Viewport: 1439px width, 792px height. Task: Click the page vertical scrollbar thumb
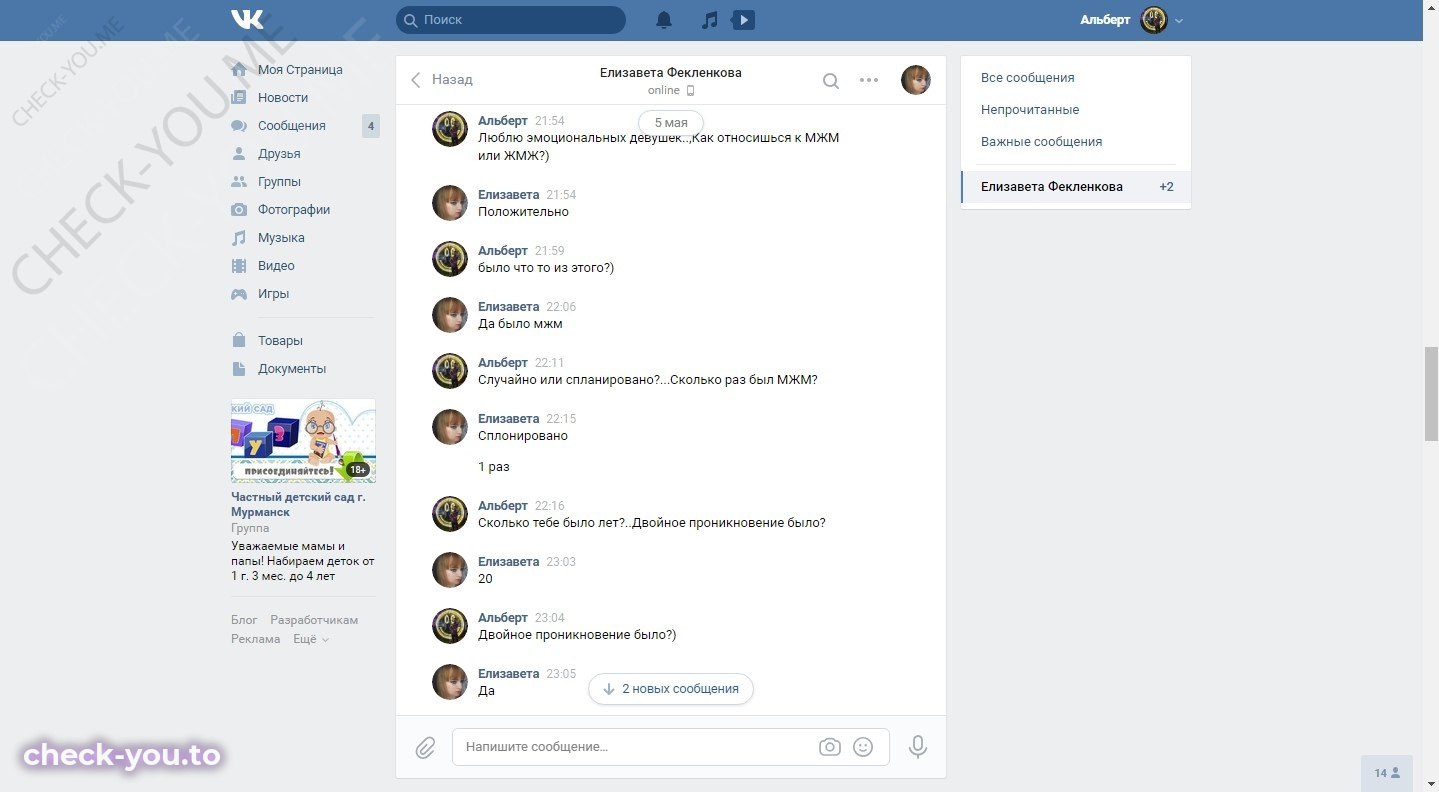(1431, 394)
